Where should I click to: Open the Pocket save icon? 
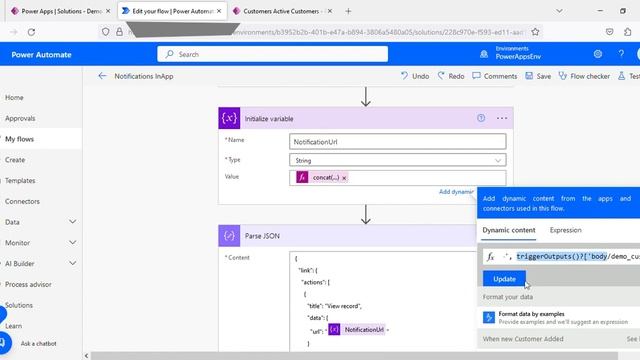point(609,32)
